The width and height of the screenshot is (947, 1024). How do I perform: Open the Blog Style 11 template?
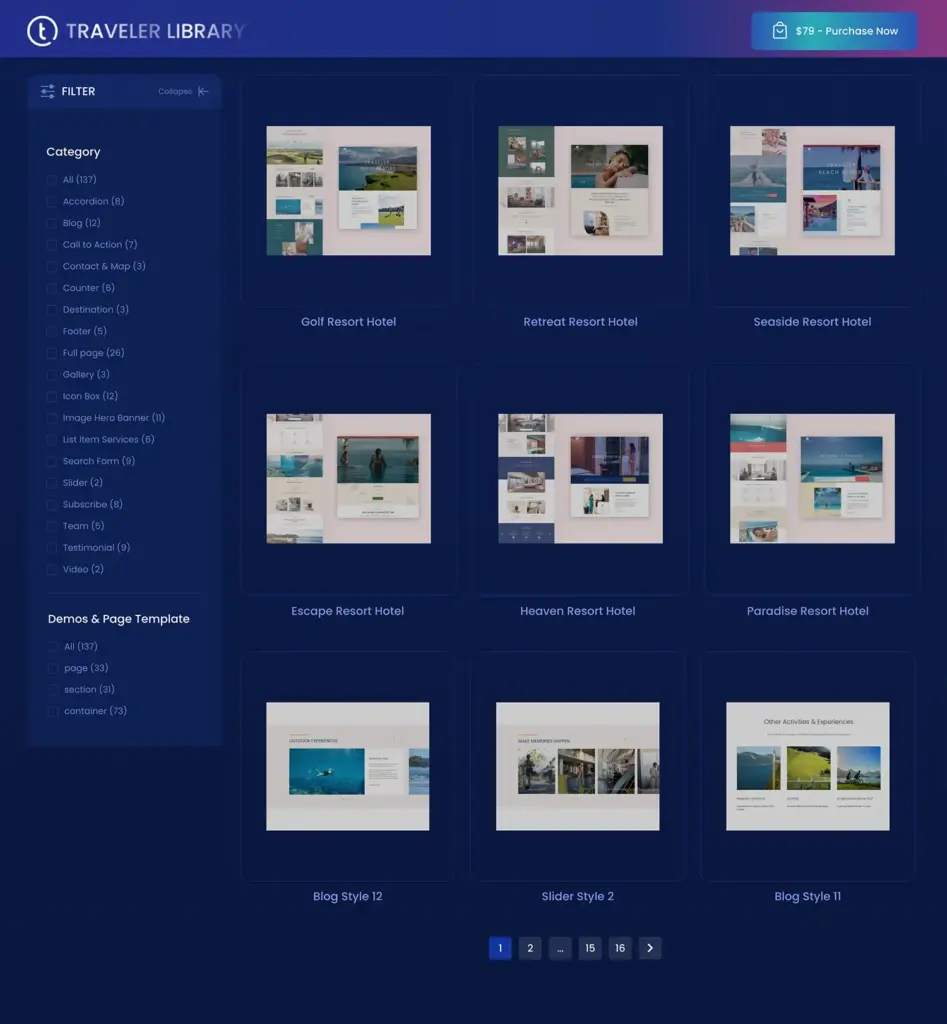coord(807,895)
